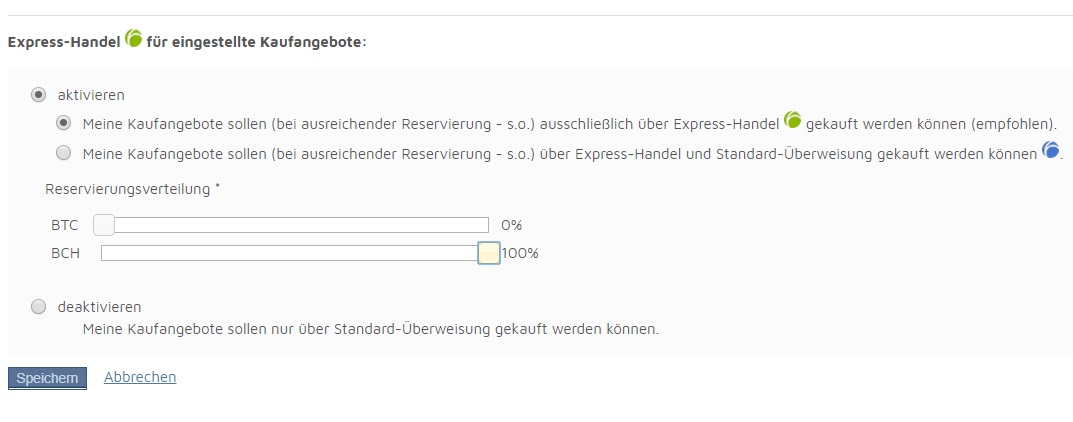1073x422 pixels.
Task: Click the BCH slider handle
Action: (x=489, y=253)
